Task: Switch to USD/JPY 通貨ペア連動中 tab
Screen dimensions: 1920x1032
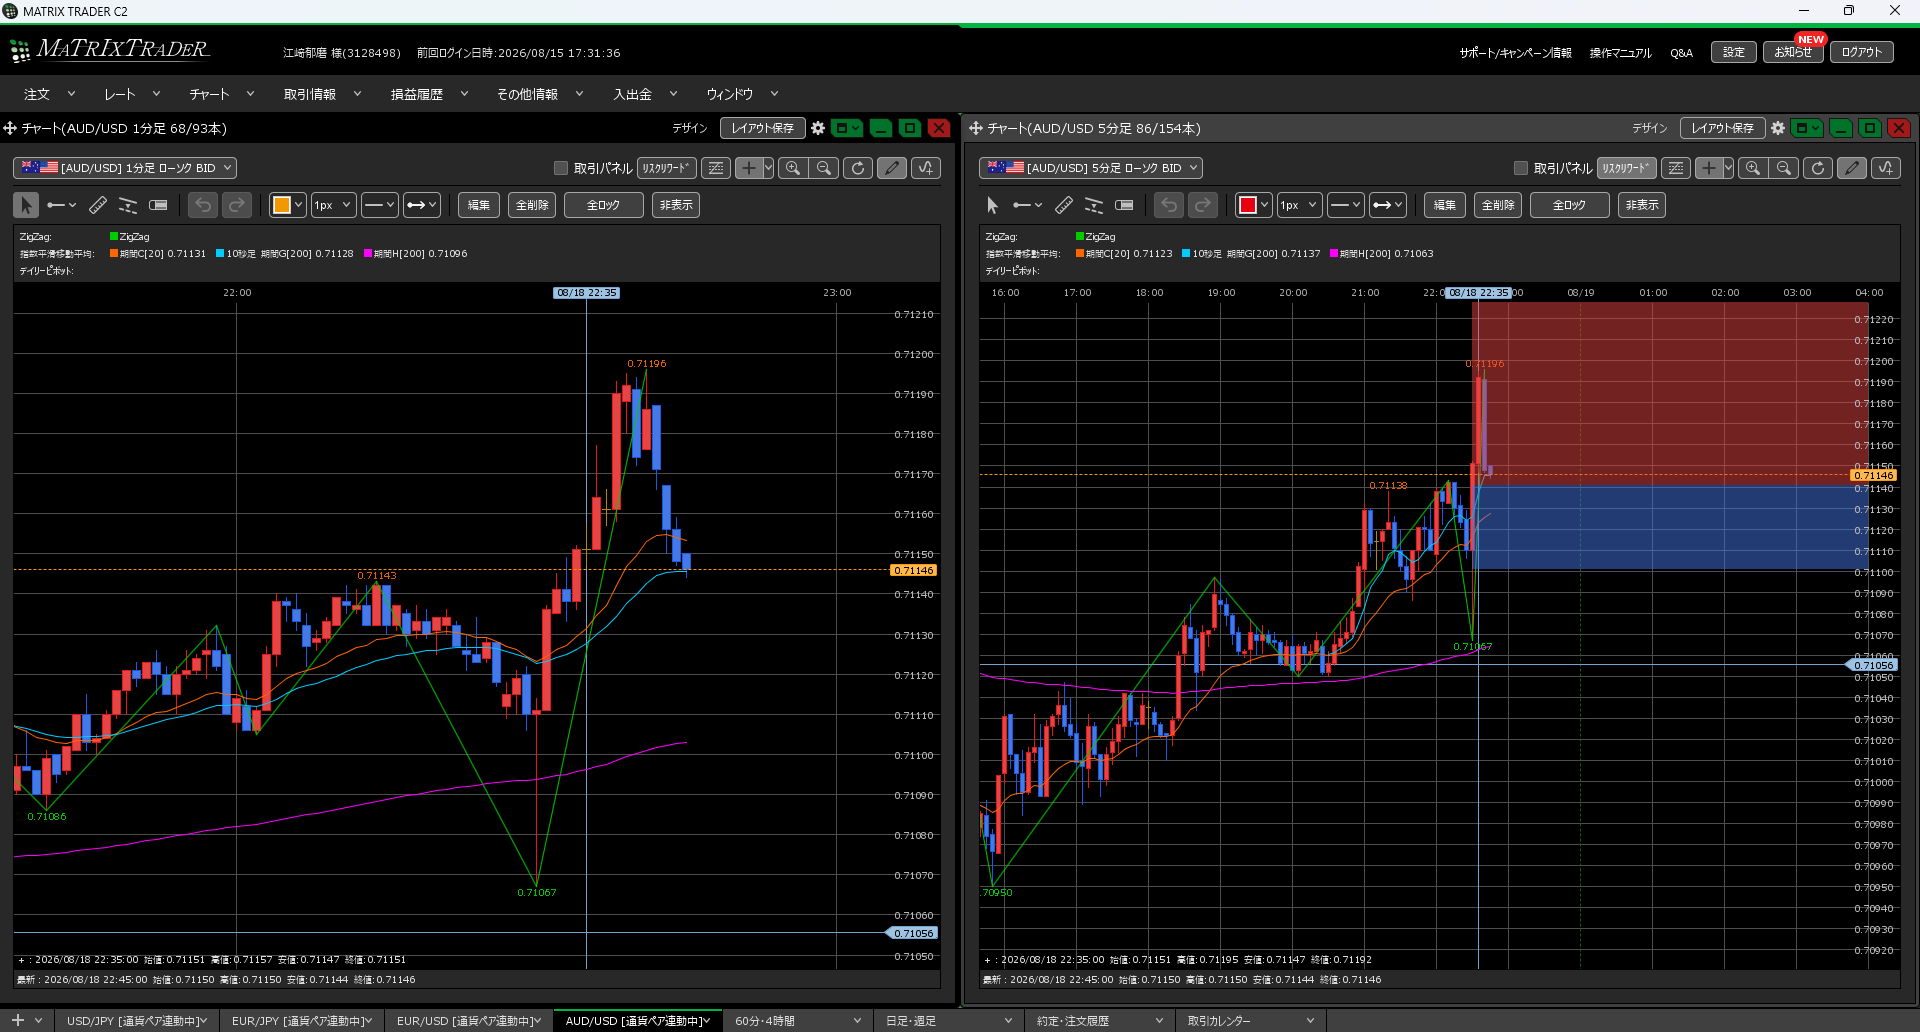Action: pos(137,1021)
